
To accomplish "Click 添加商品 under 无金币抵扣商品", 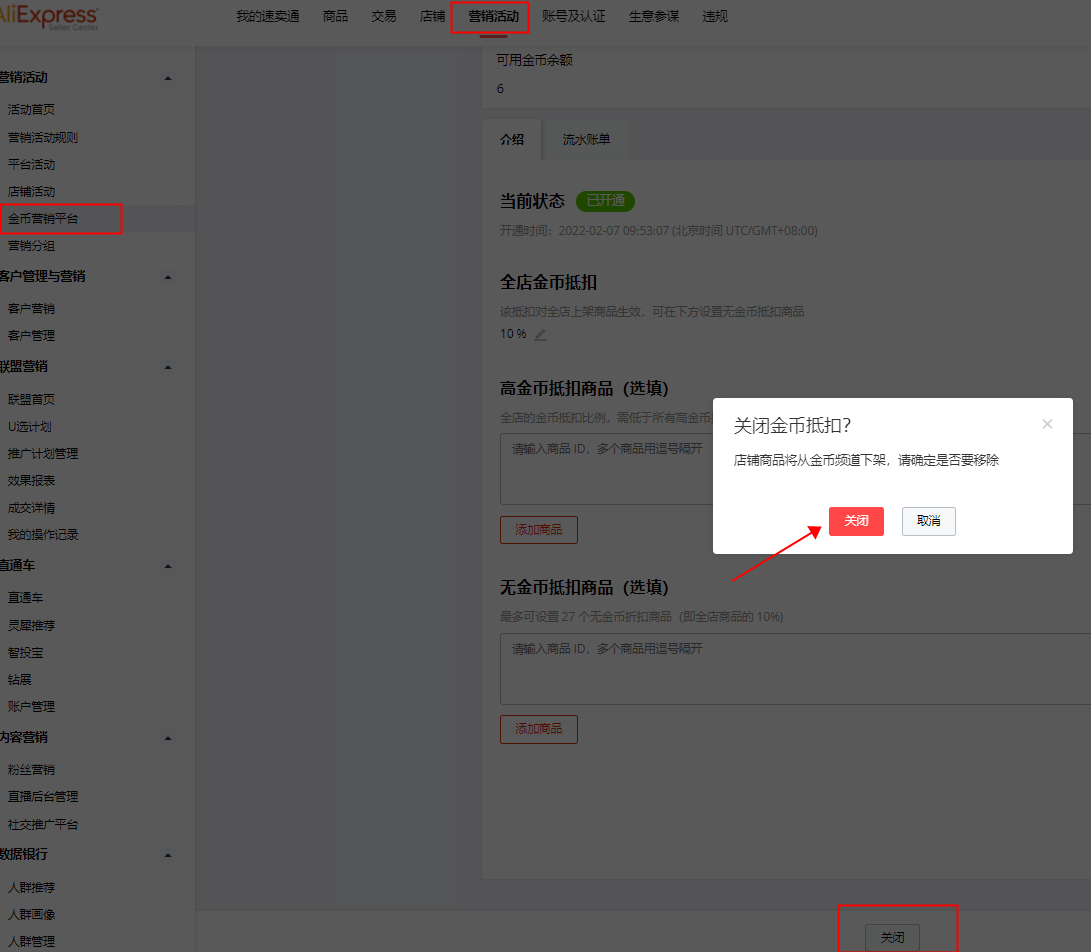I will [x=538, y=729].
